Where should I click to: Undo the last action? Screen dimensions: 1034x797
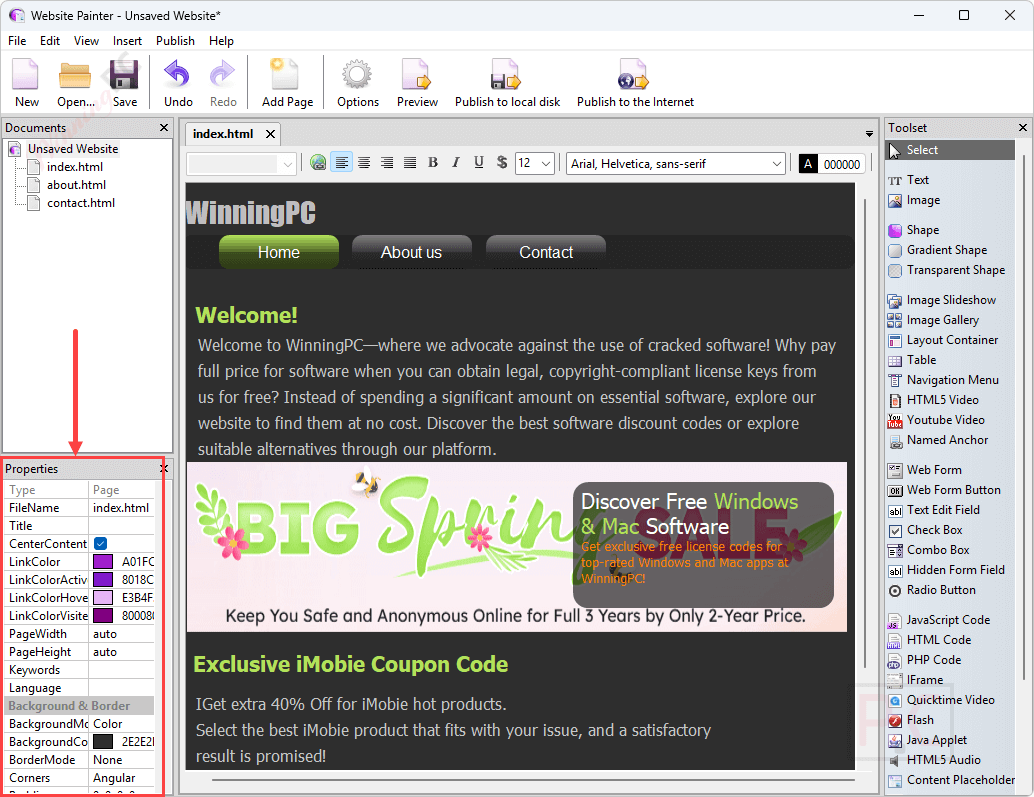(178, 83)
